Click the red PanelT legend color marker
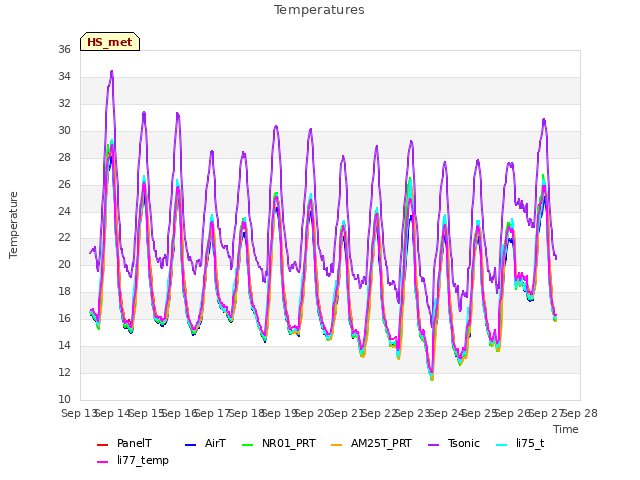The image size is (640, 480). [102, 444]
